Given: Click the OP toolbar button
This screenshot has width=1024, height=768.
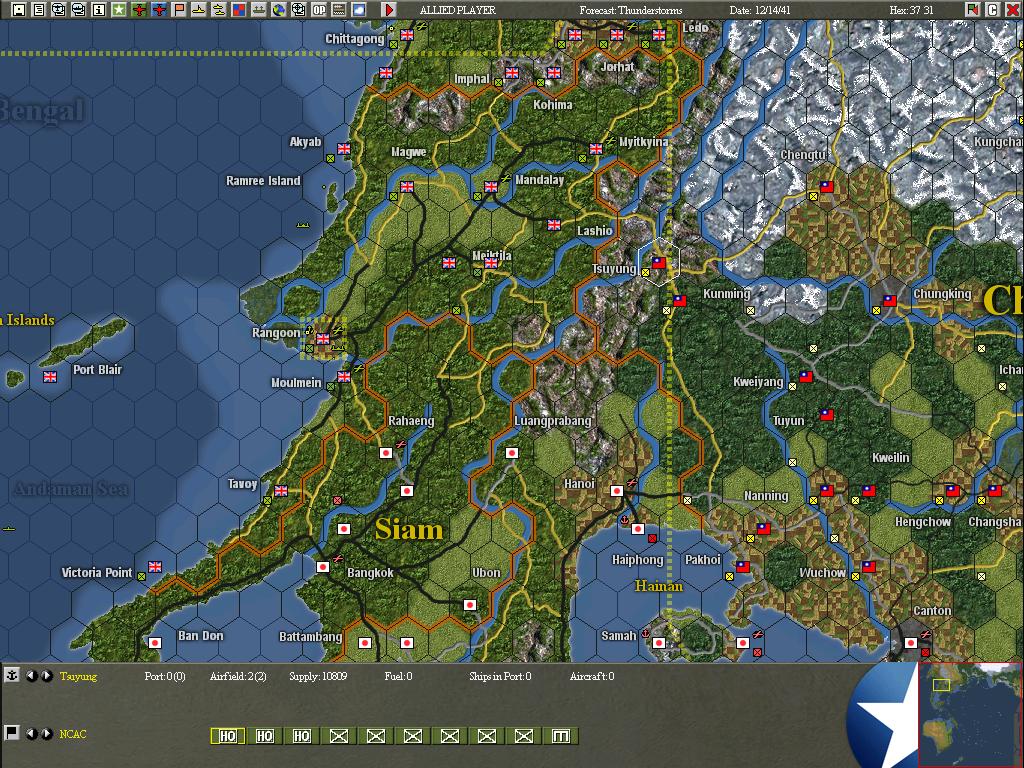Looking at the screenshot, I should [x=319, y=10].
